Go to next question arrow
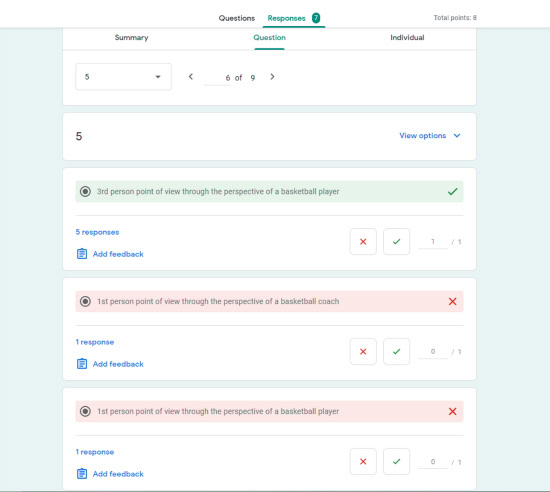 272,76
